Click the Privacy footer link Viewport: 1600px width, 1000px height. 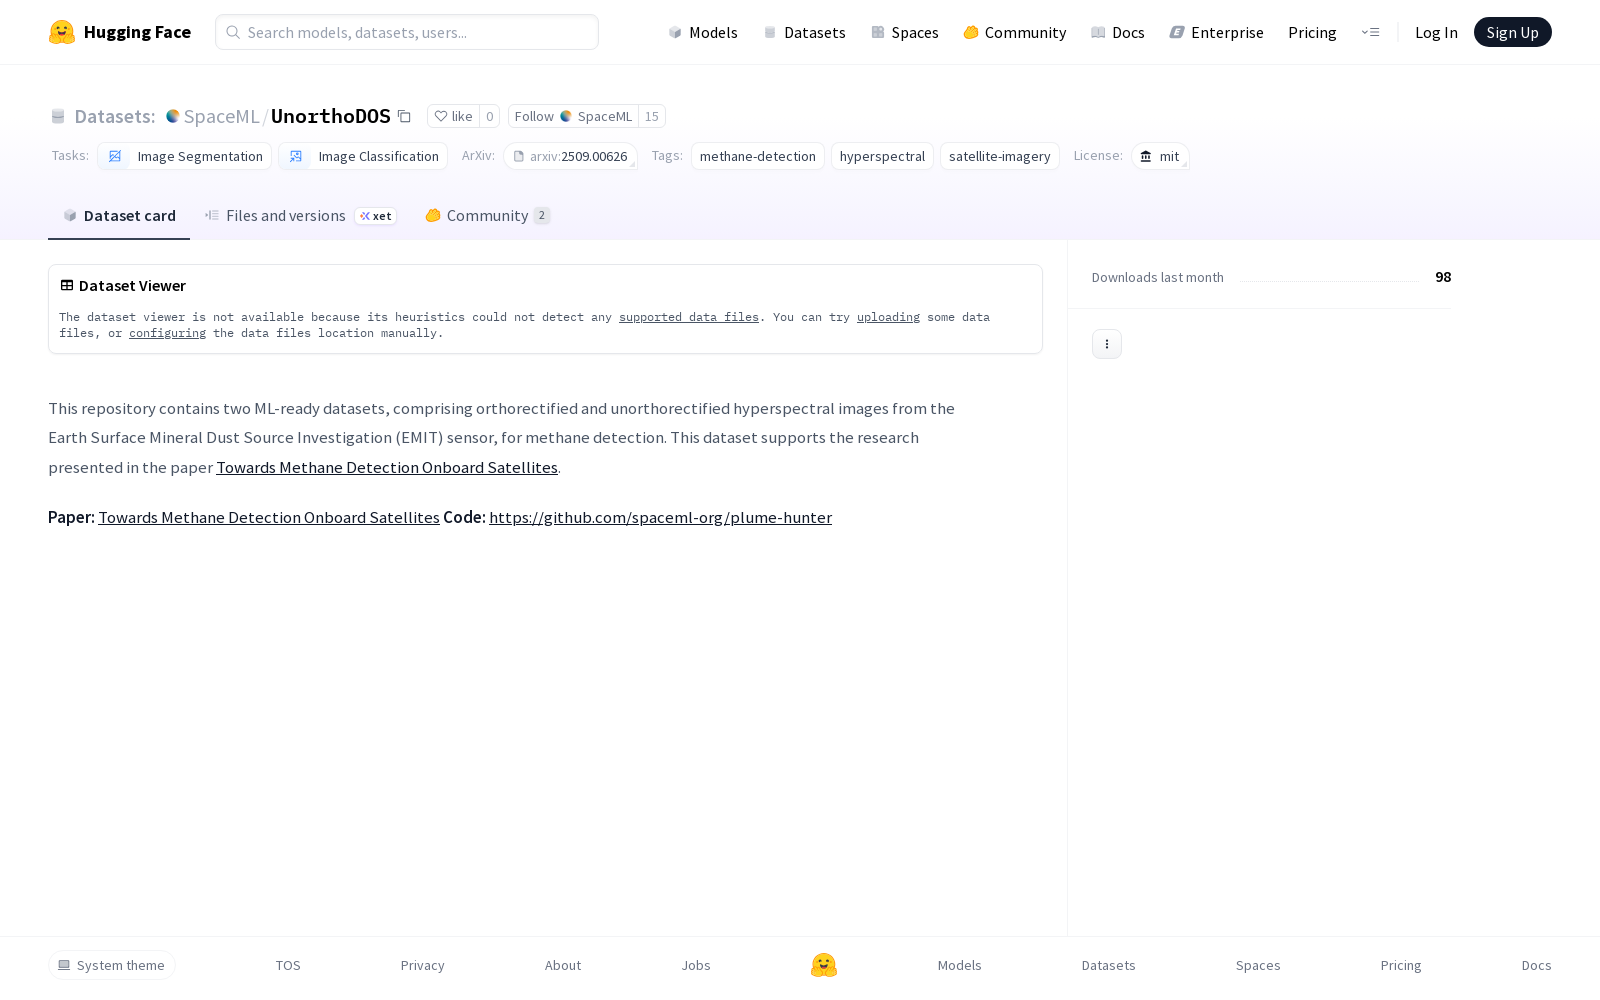[423, 965]
